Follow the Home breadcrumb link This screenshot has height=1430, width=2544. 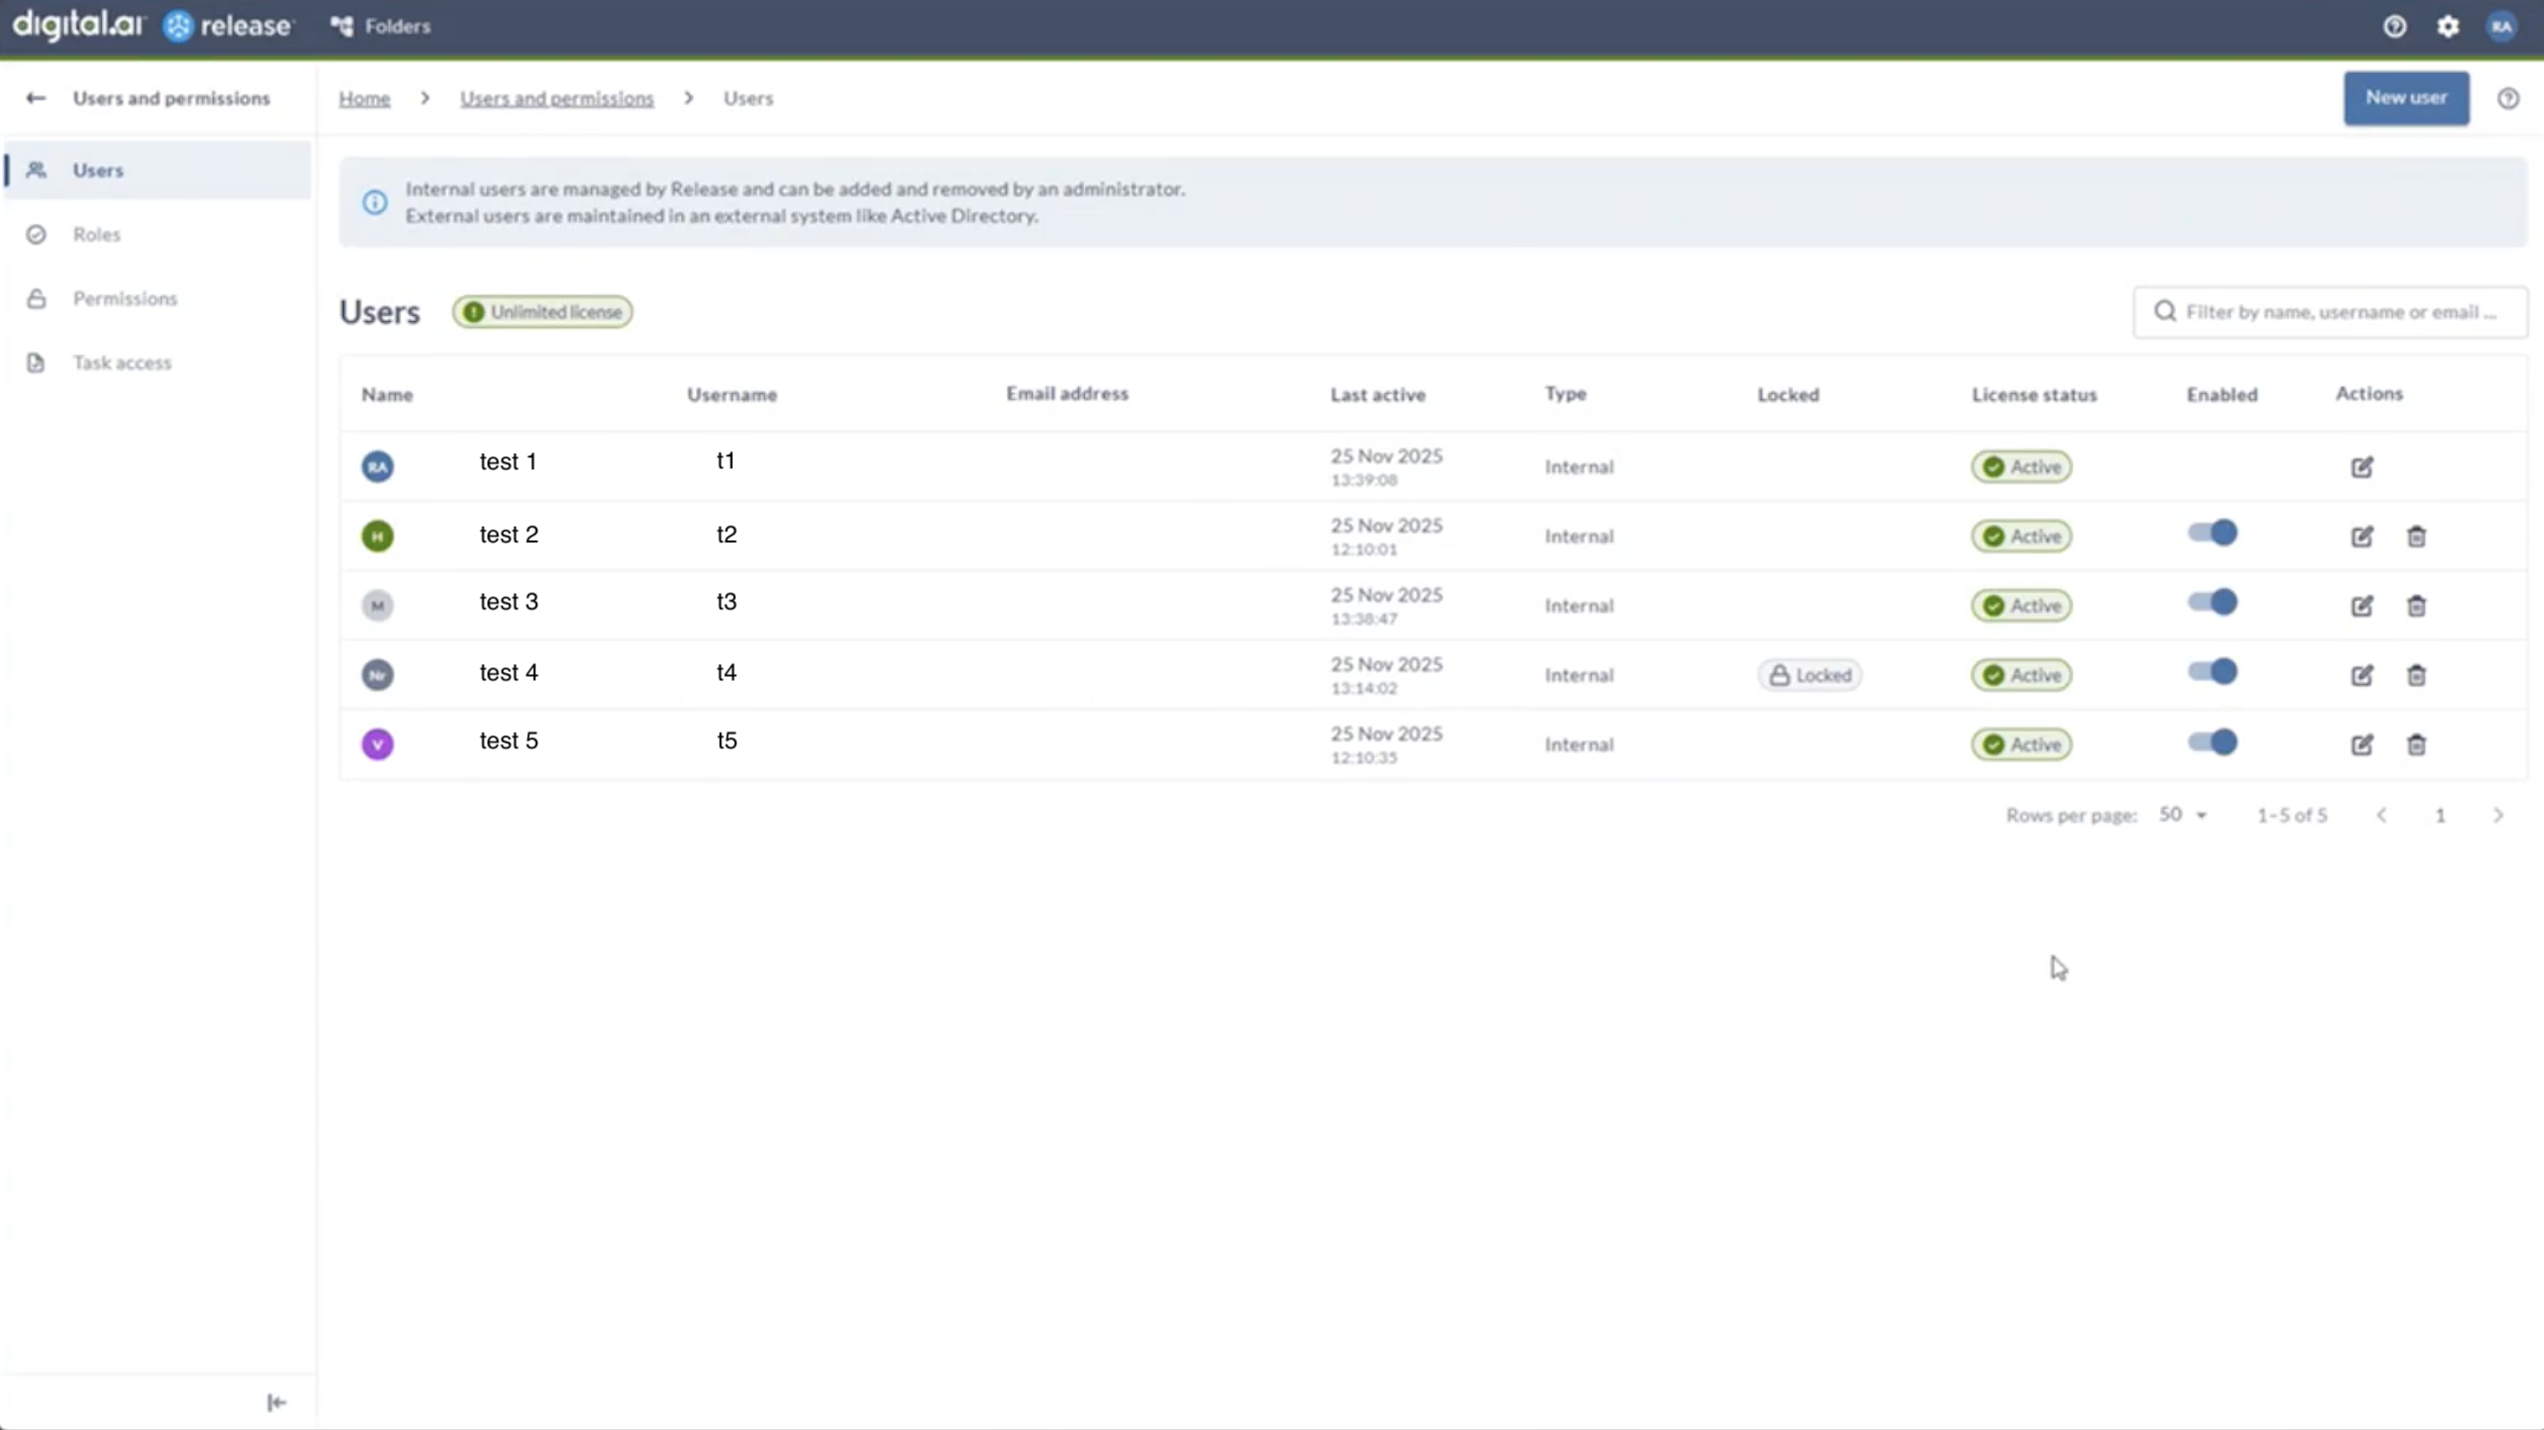point(364,98)
